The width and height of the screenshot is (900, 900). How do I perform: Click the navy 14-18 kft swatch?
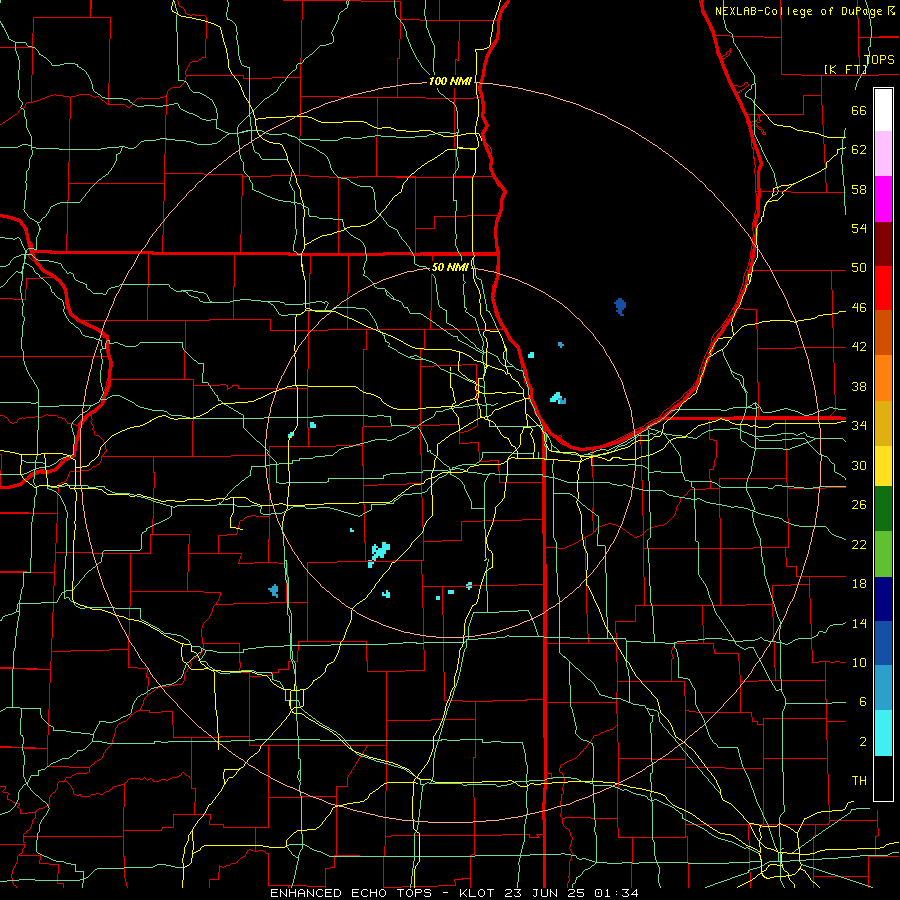click(883, 599)
